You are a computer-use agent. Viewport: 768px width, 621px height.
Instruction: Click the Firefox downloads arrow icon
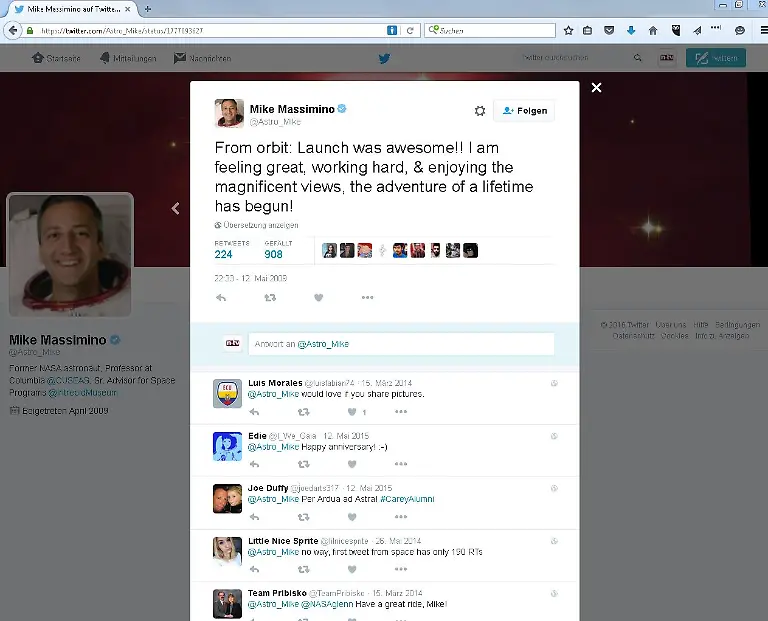pyautogui.click(x=631, y=30)
